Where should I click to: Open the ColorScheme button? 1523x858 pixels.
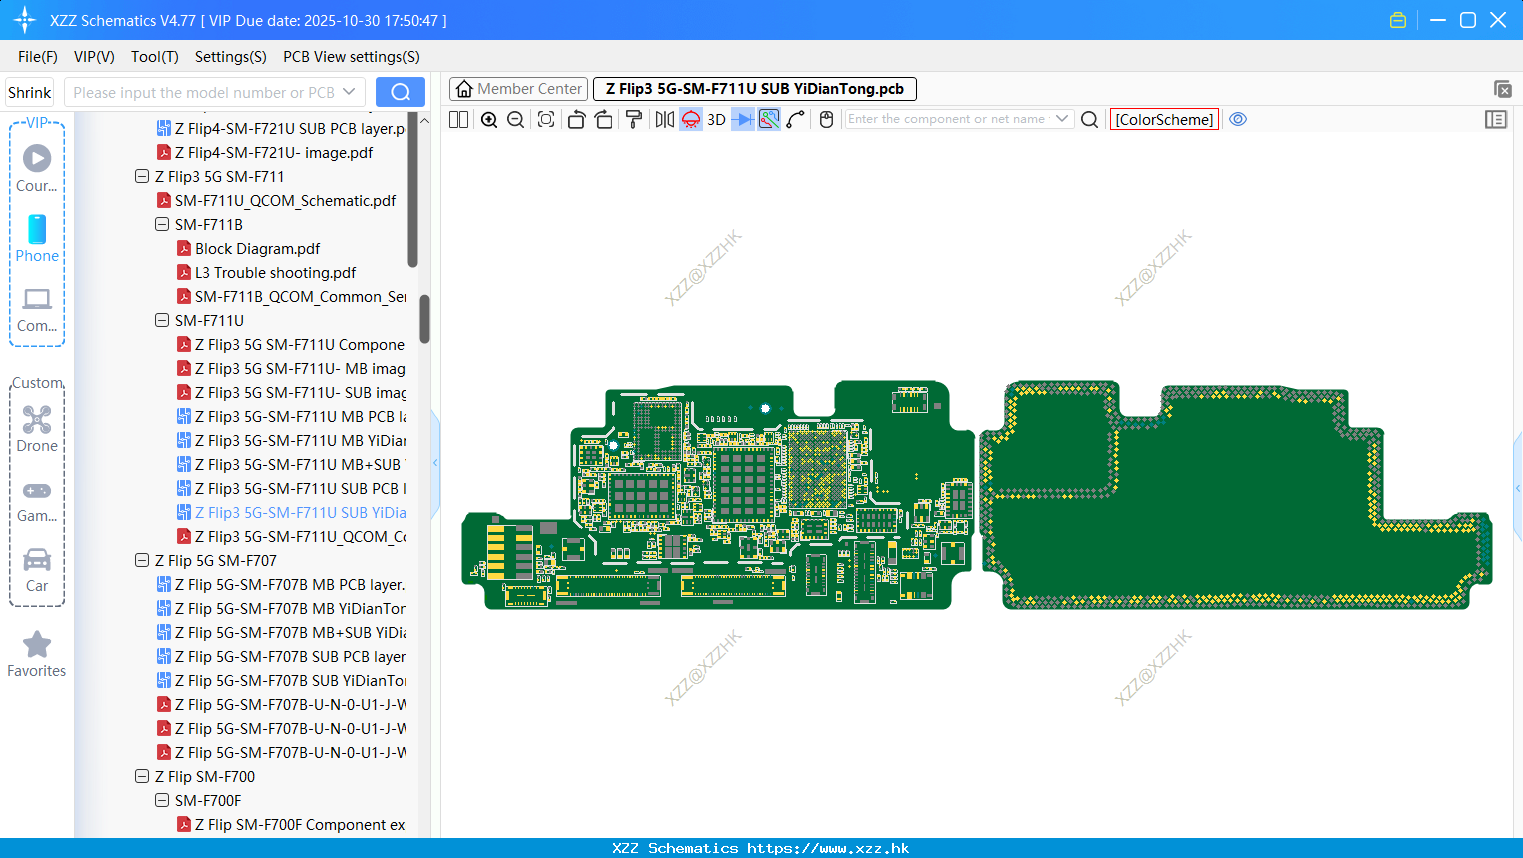point(1164,119)
